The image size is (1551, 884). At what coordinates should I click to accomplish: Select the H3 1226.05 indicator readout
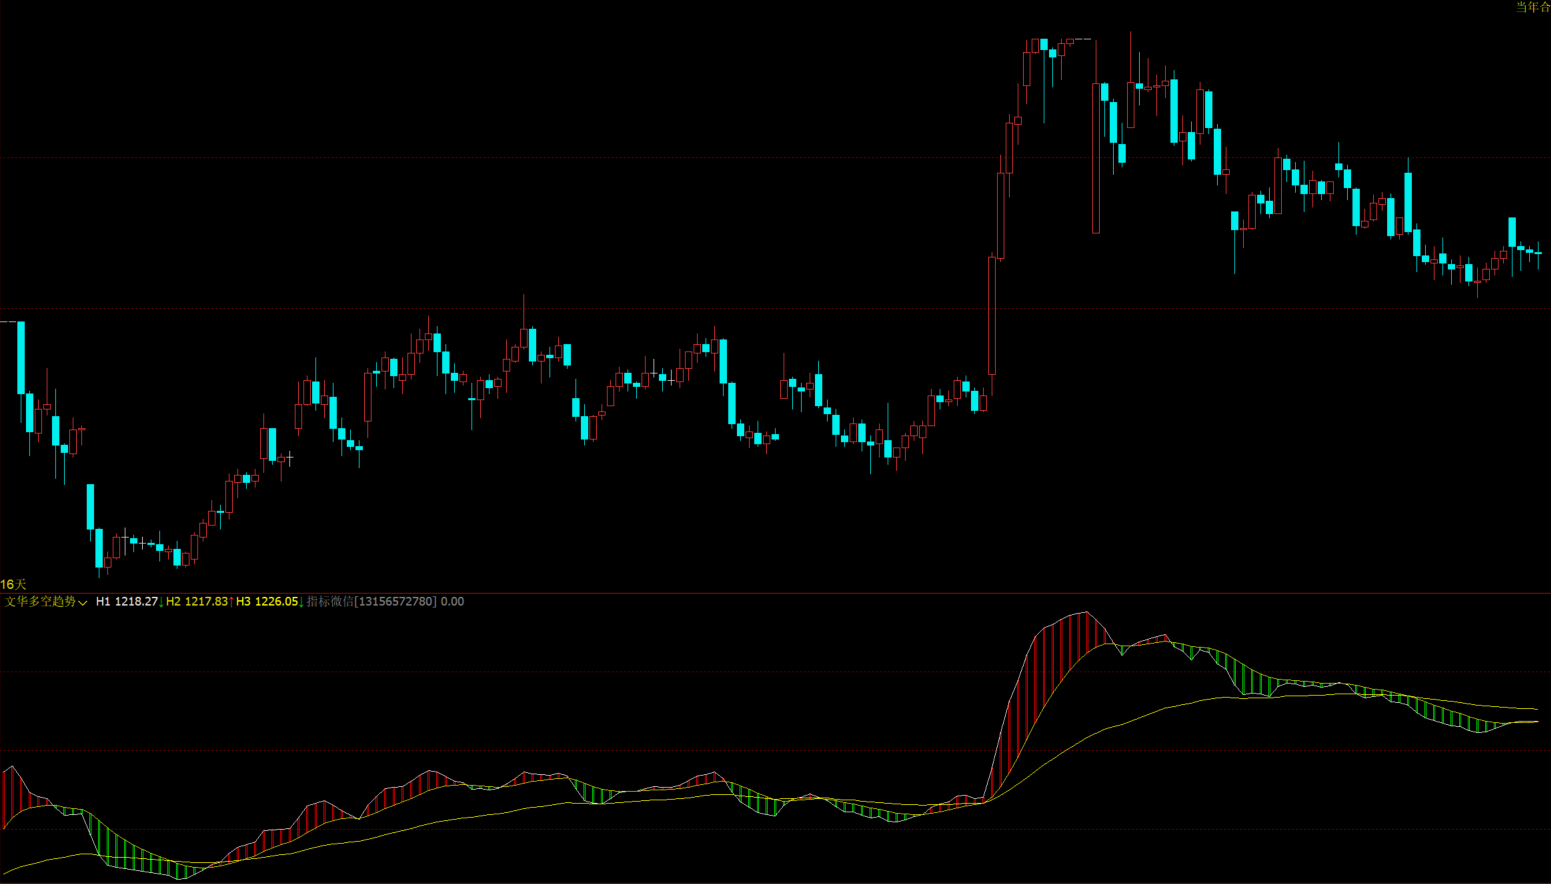tap(267, 602)
